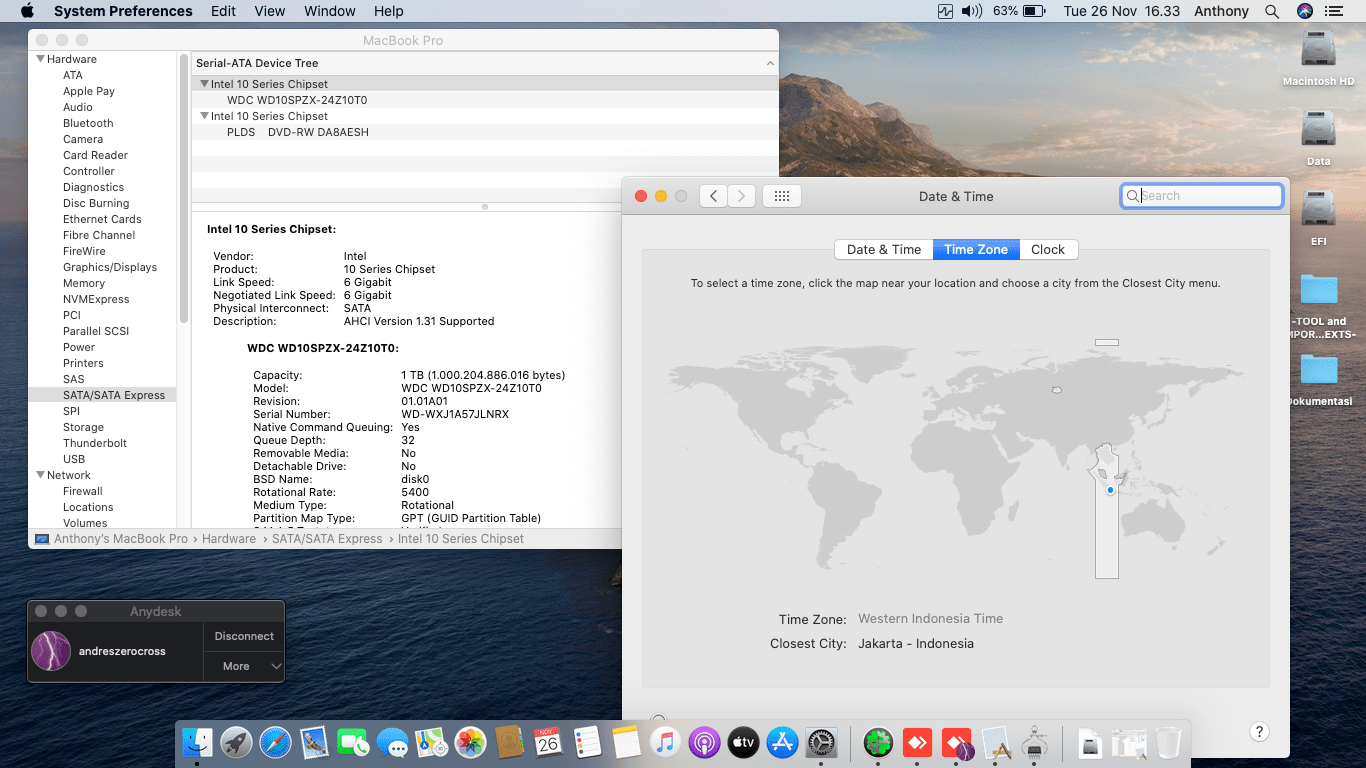Viewport: 1366px width, 768px height.
Task: Select Thunderbolt in the hardware list
Action: click(95, 443)
